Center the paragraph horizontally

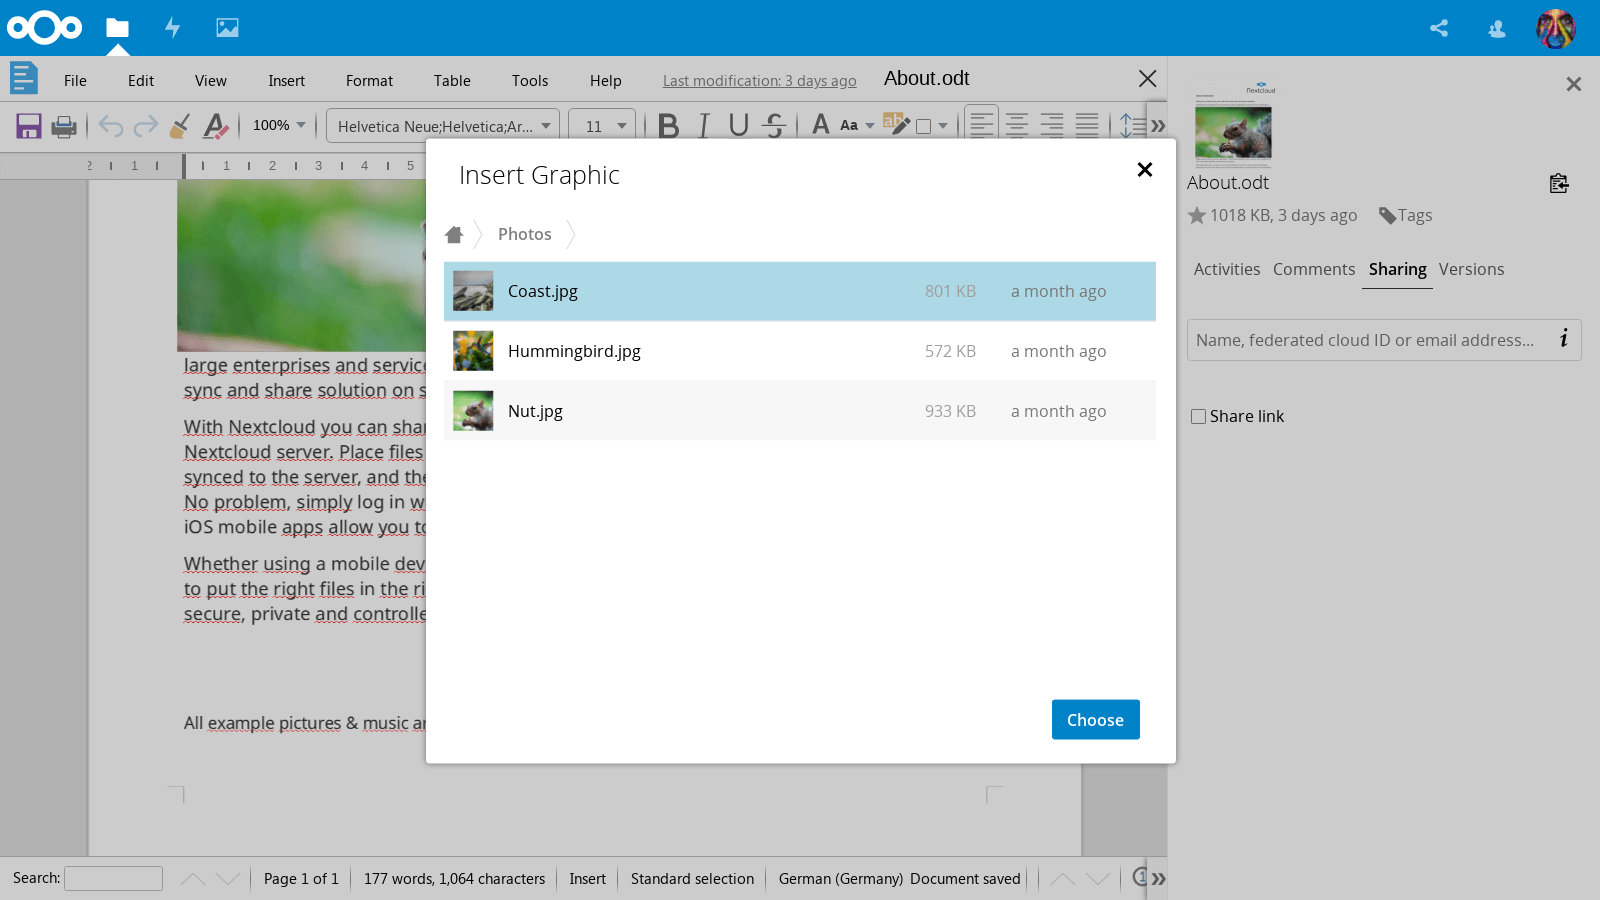[x=1017, y=125]
